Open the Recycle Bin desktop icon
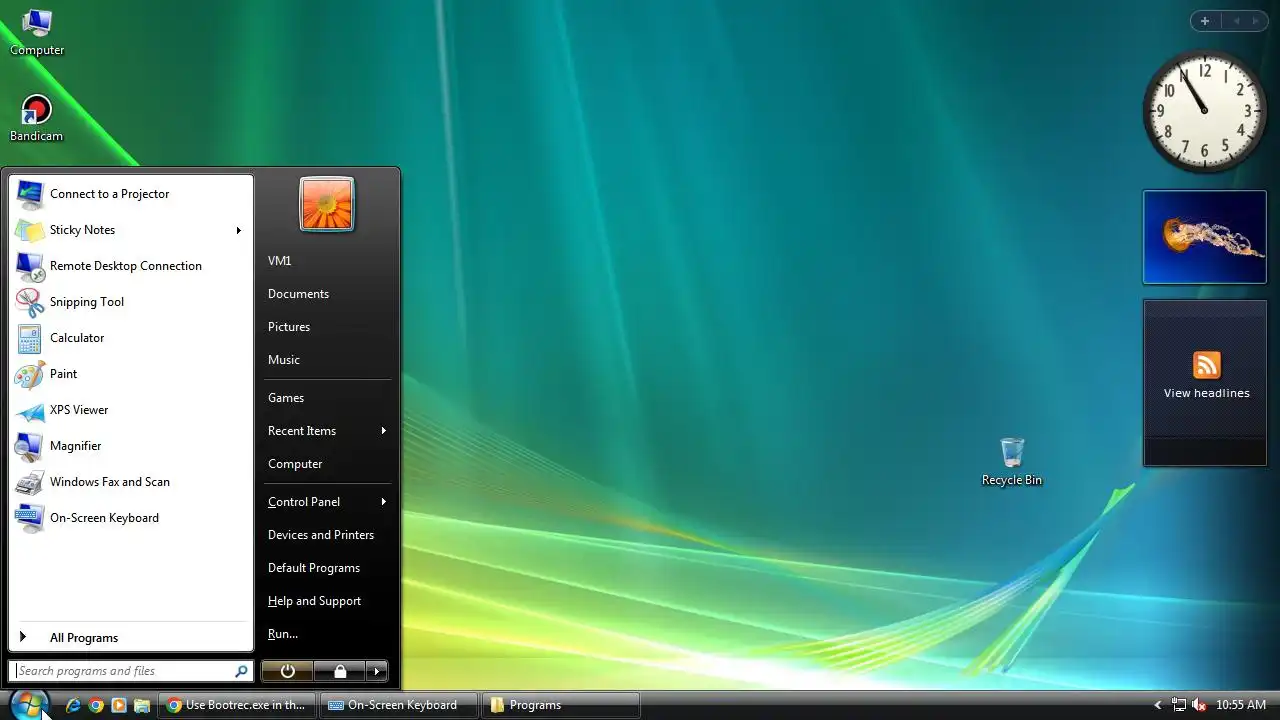This screenshot has width=1280, height=720. (1012, 462)
